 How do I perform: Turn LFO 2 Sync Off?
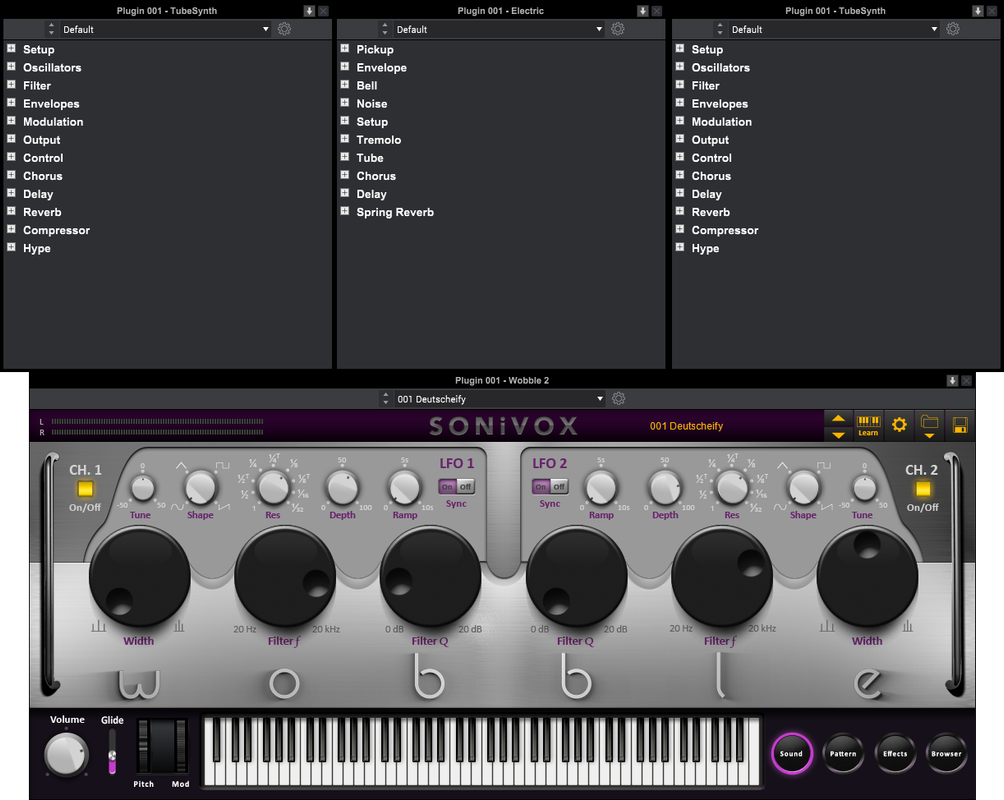click(x=559, y=487)
